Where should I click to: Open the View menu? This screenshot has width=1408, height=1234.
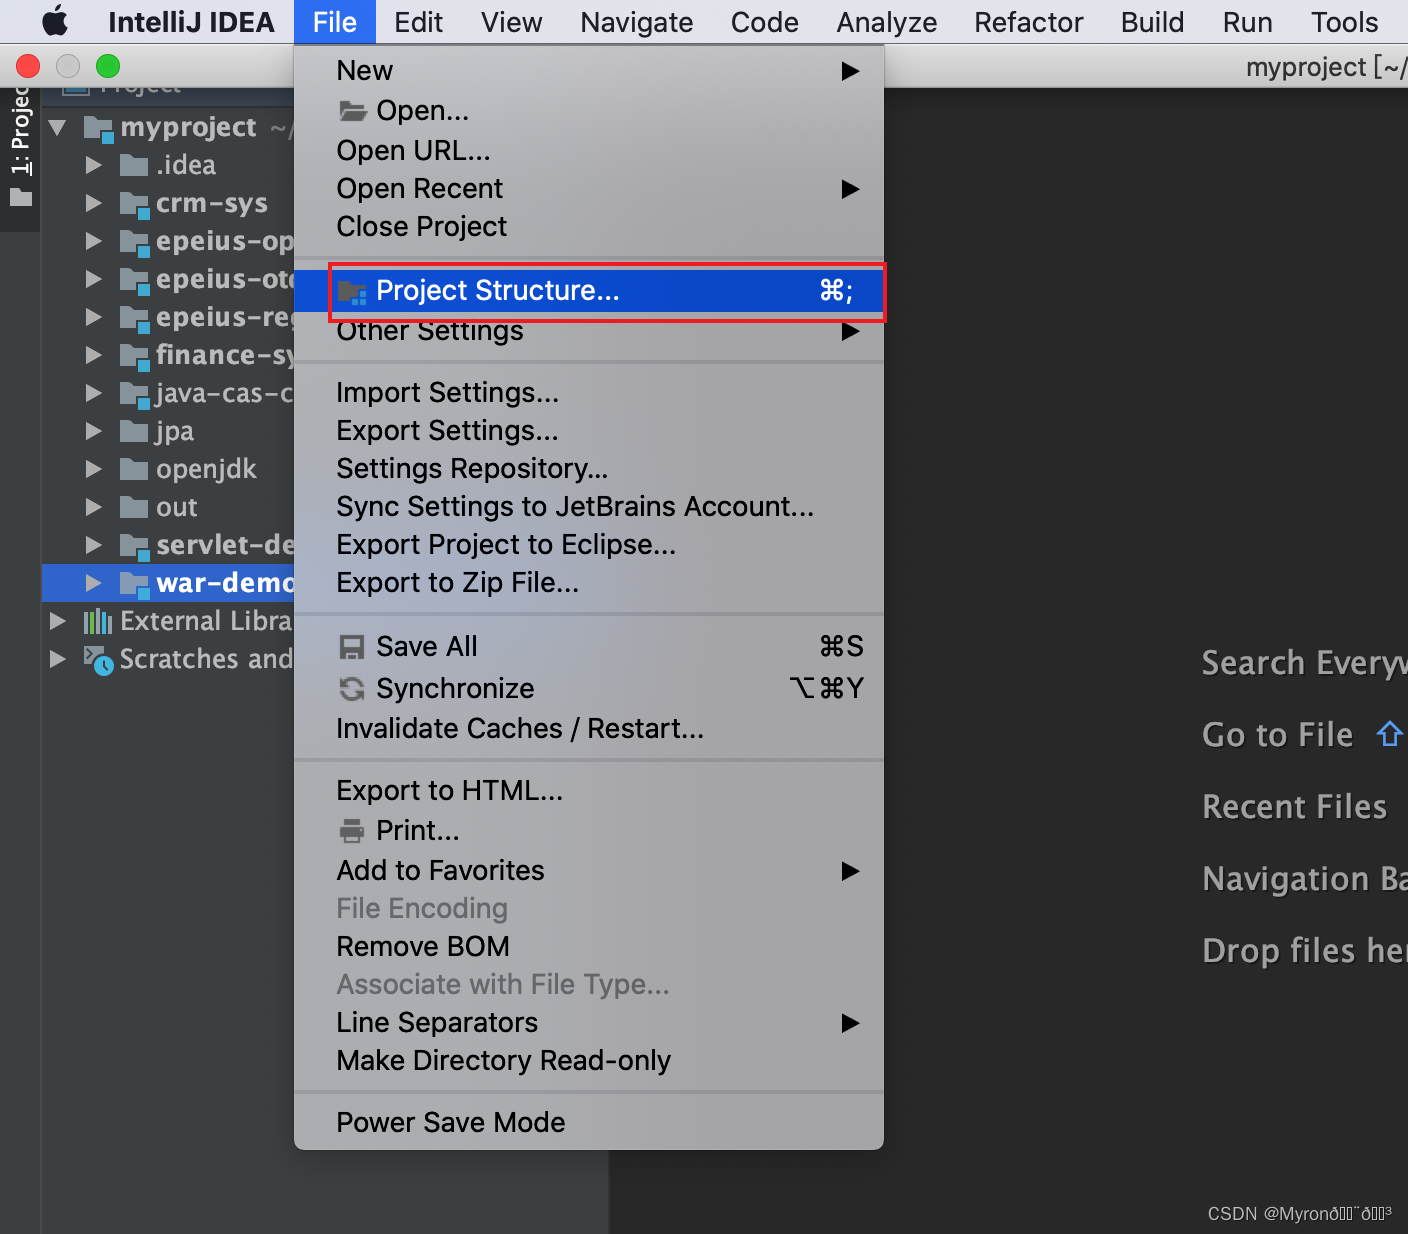click(x=511, y=22)
